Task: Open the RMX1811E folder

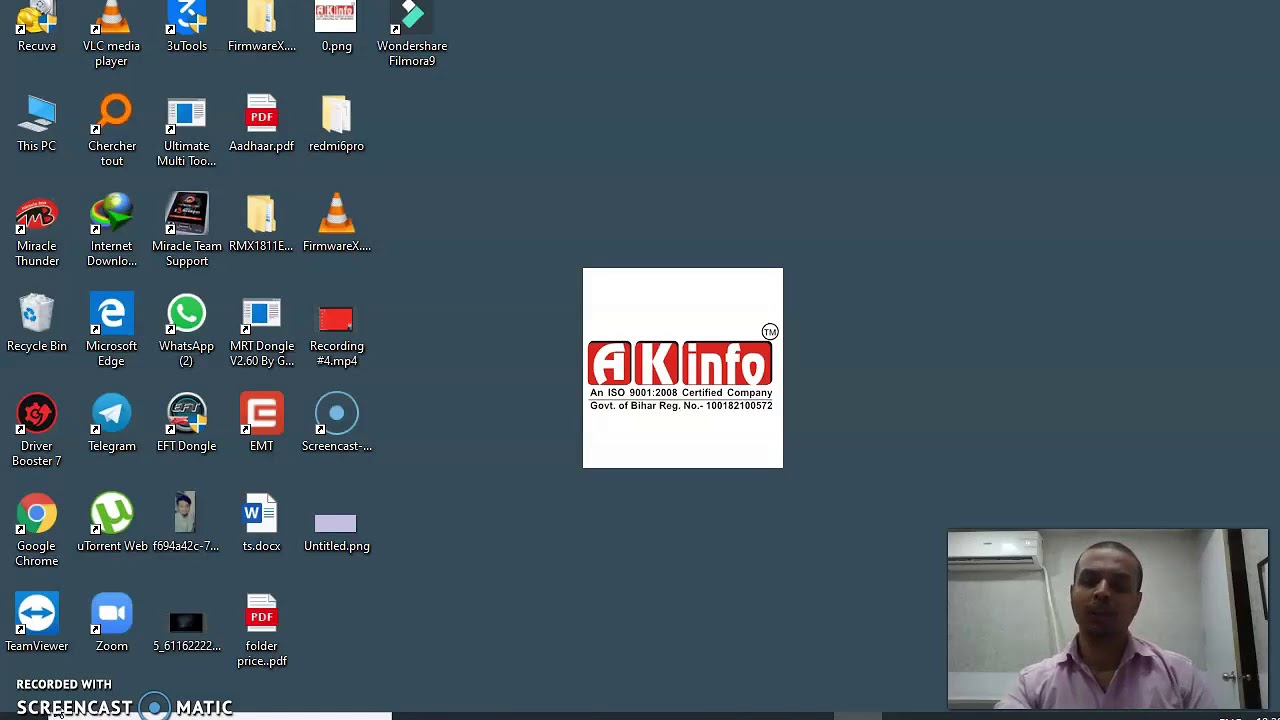Action: 261,224
